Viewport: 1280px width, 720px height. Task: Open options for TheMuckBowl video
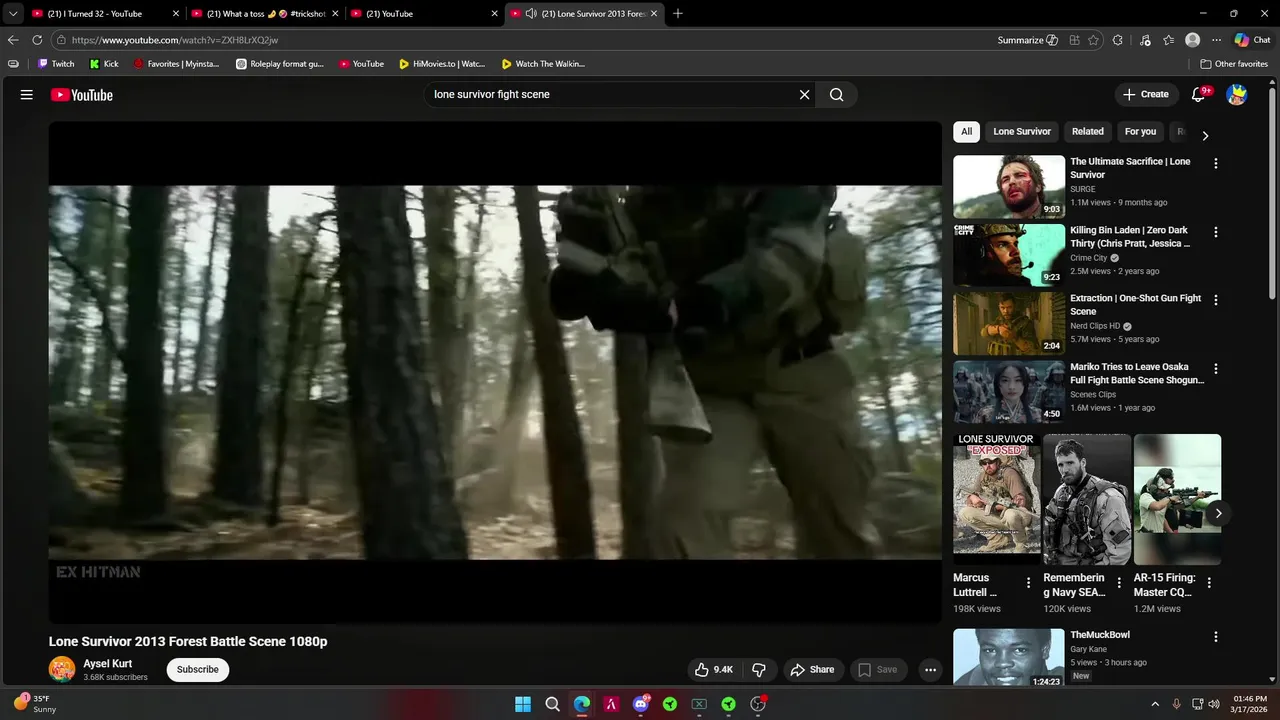(1216, 637)
